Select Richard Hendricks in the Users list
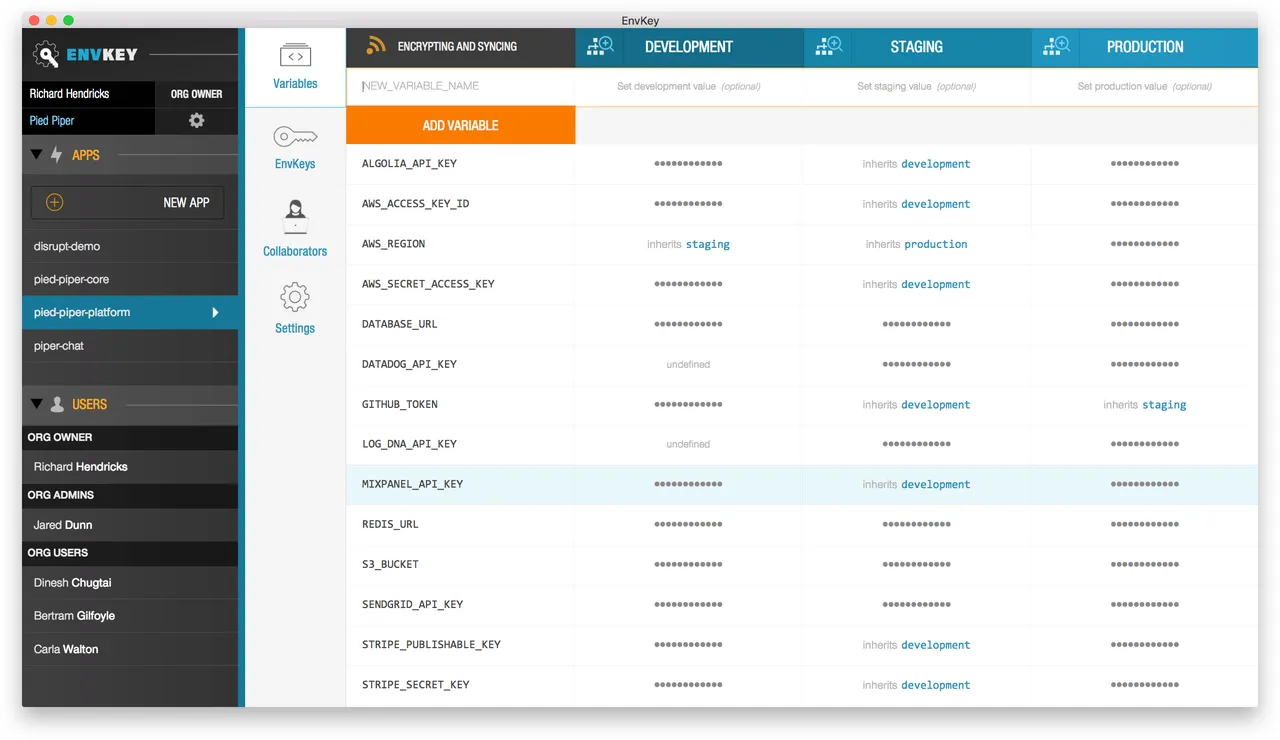Image resolution: width=1280 pixels, height=740 pixels. (x=130, y=467)
